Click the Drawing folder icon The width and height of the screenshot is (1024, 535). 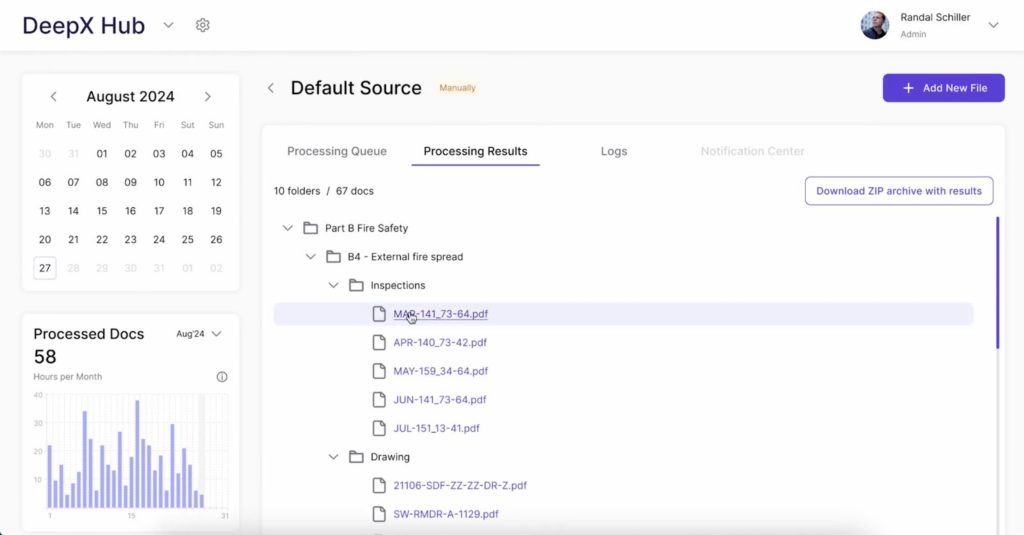tap(356, 457)
